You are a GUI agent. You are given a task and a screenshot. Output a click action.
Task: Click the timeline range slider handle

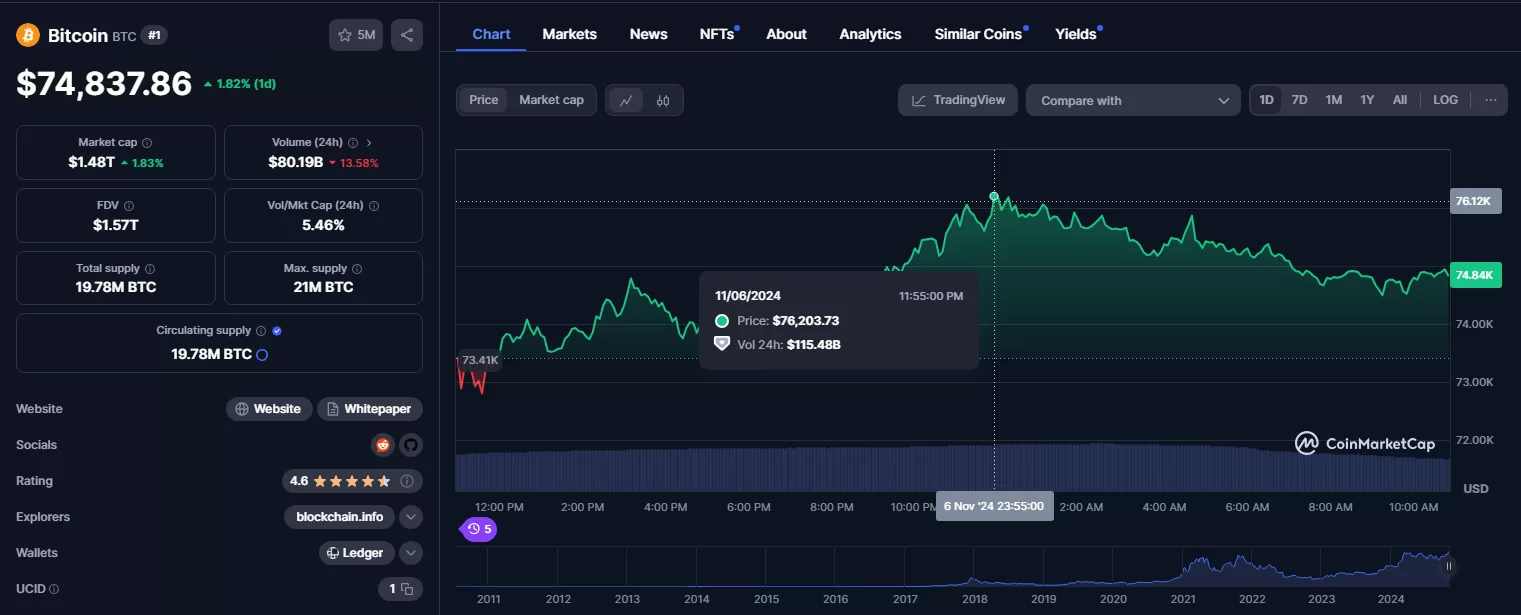coord(1448,566)
